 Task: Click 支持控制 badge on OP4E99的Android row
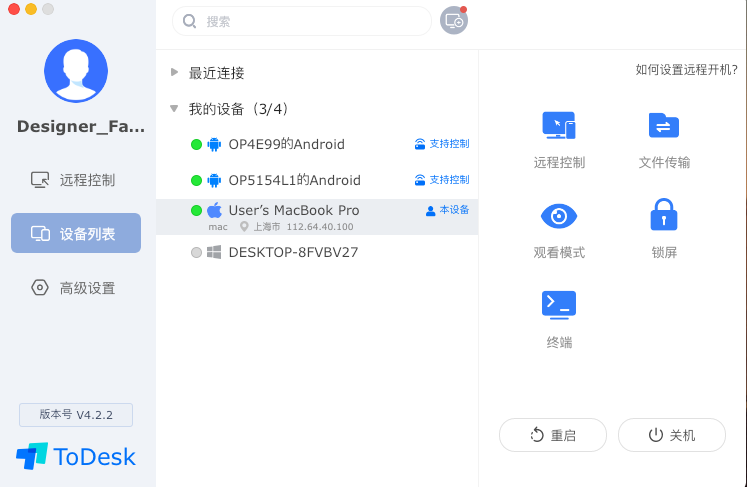click(x=442, y=144)
